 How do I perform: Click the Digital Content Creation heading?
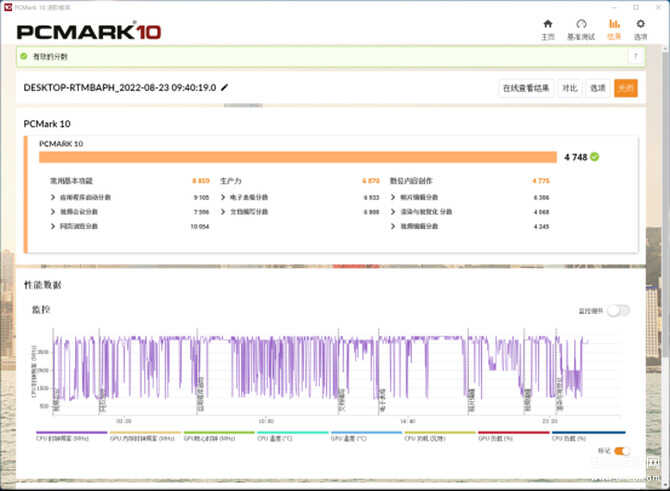411,181
